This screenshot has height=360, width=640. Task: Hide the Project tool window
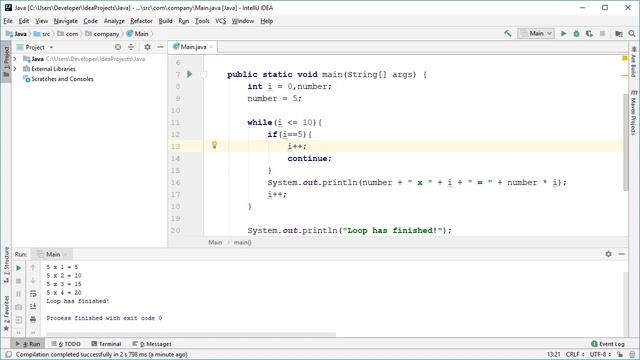[x=160, y=47]
